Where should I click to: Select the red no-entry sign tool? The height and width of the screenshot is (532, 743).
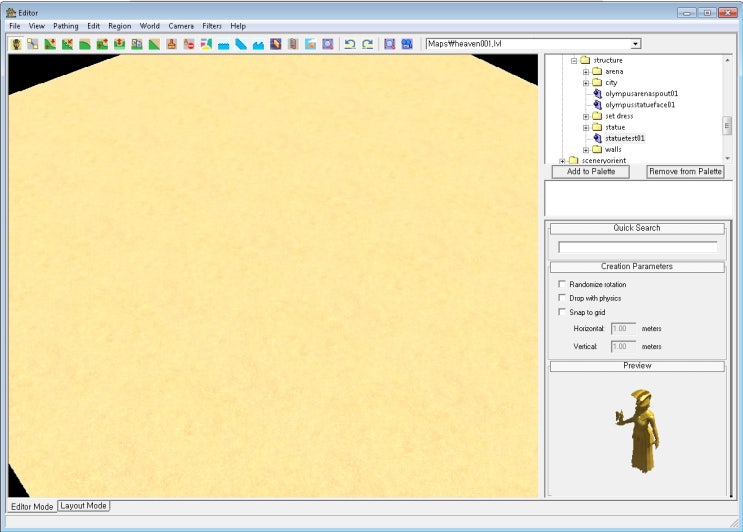pyautogui.click(x=189, y=44)
